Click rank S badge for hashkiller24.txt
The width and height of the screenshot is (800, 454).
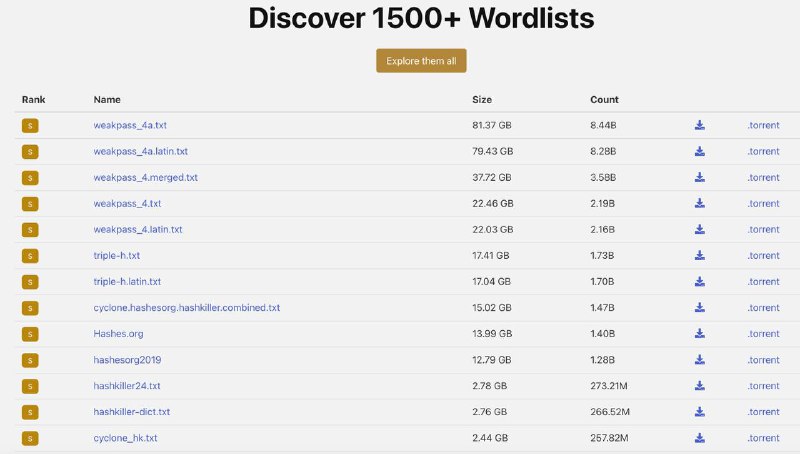coord(30,386)
